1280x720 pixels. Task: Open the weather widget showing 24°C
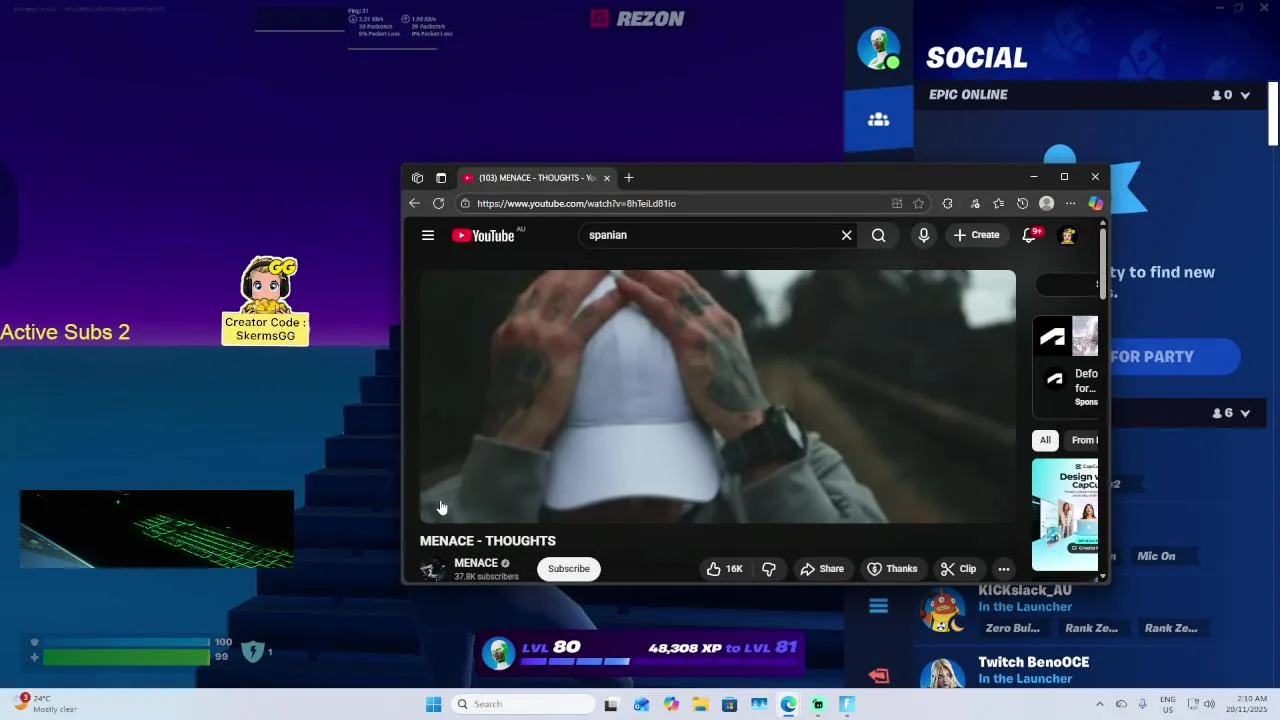click(45, 704)
